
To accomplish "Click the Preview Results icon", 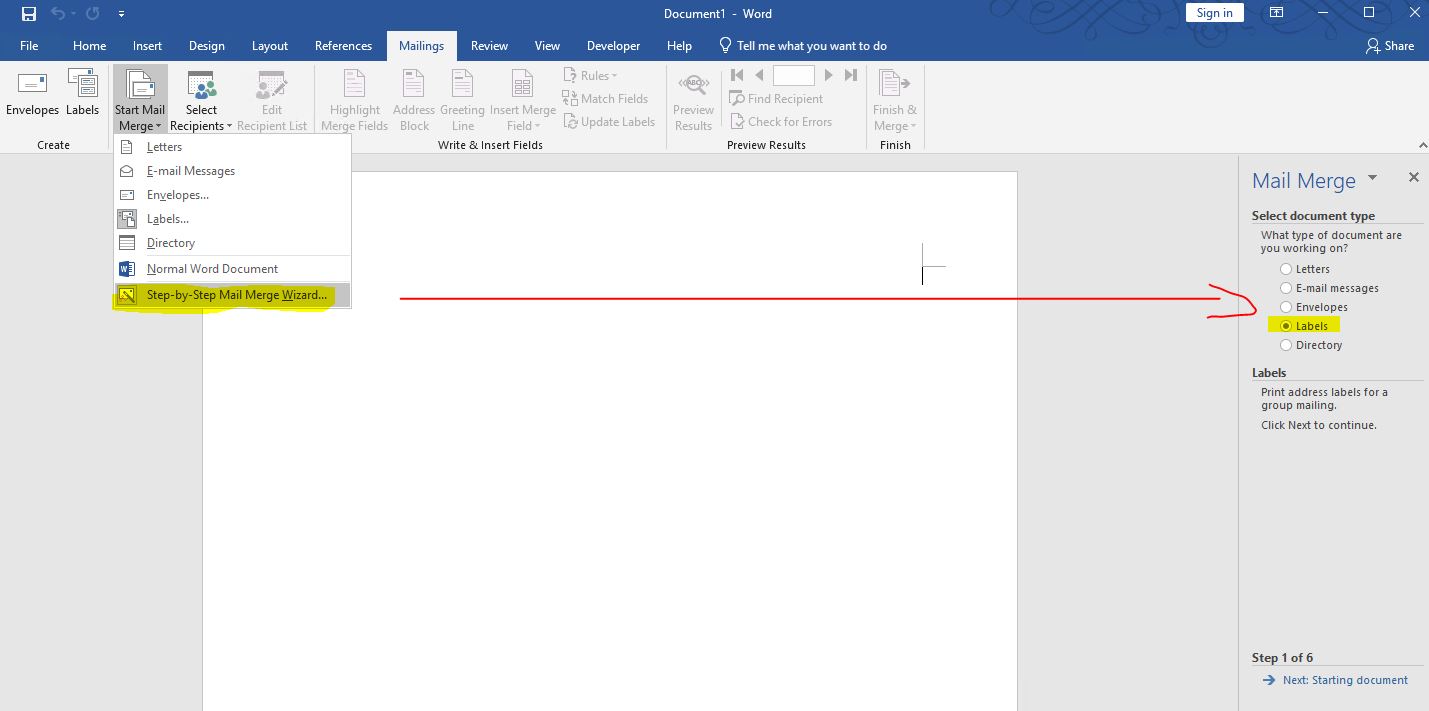I will point(693,100).
